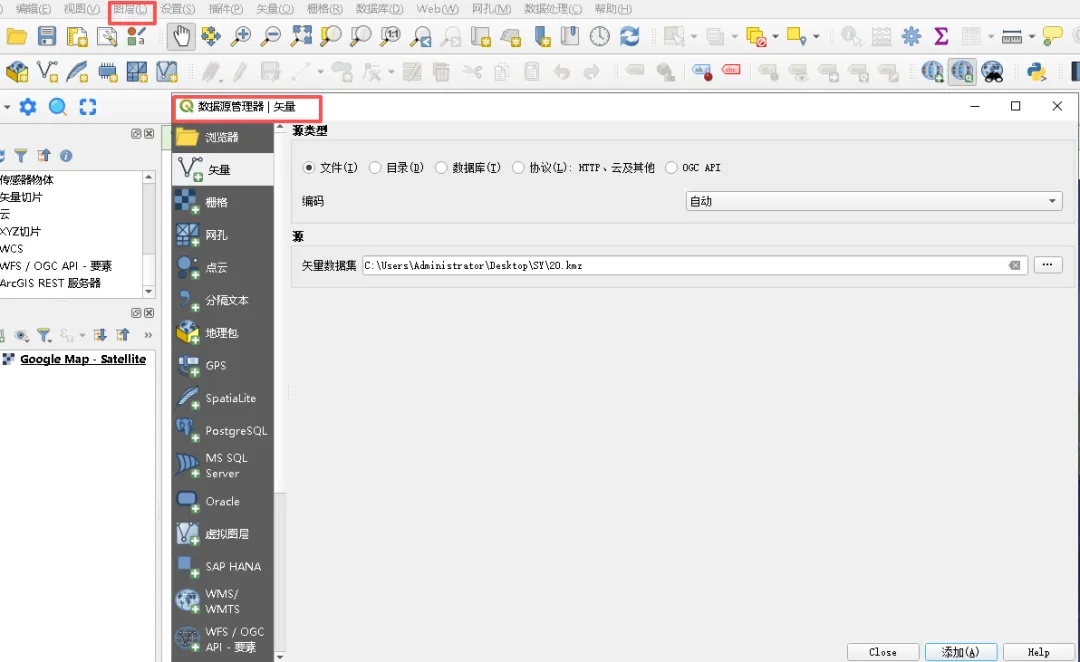This screenshot has width=1080, height=662.
Task: Open the 数据处理 Processing menu
Action: point(553,9)
